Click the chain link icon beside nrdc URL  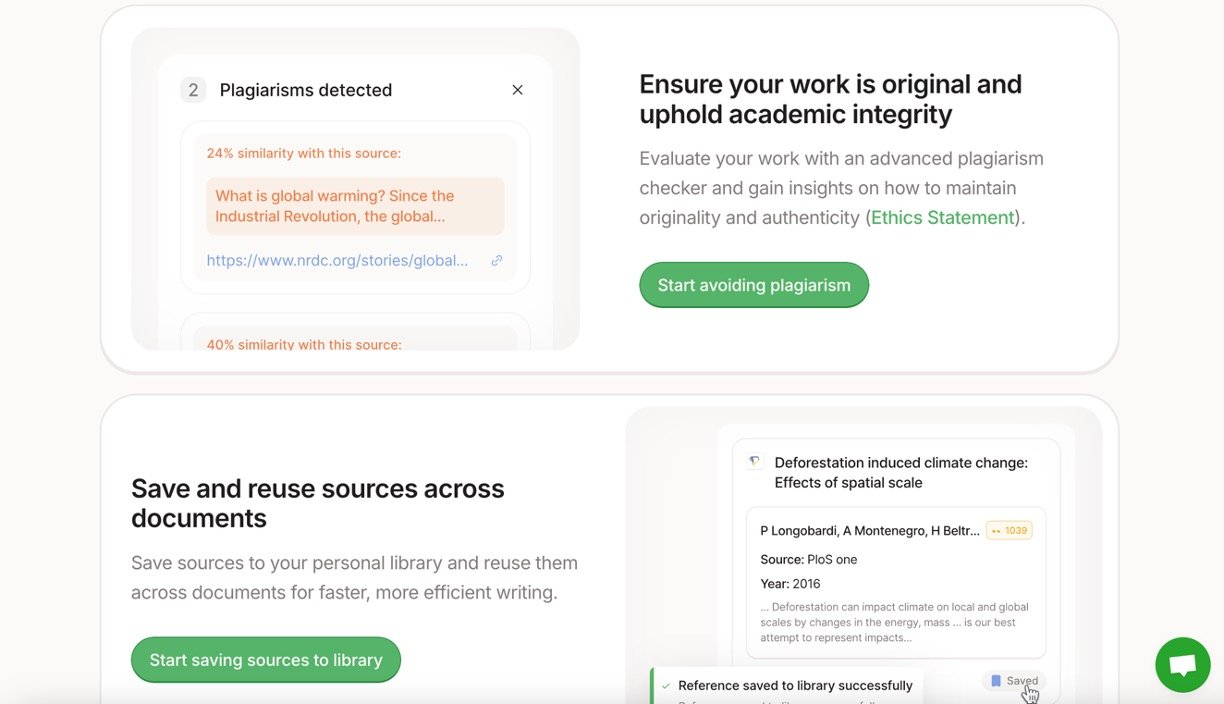(x=497, y=261)
